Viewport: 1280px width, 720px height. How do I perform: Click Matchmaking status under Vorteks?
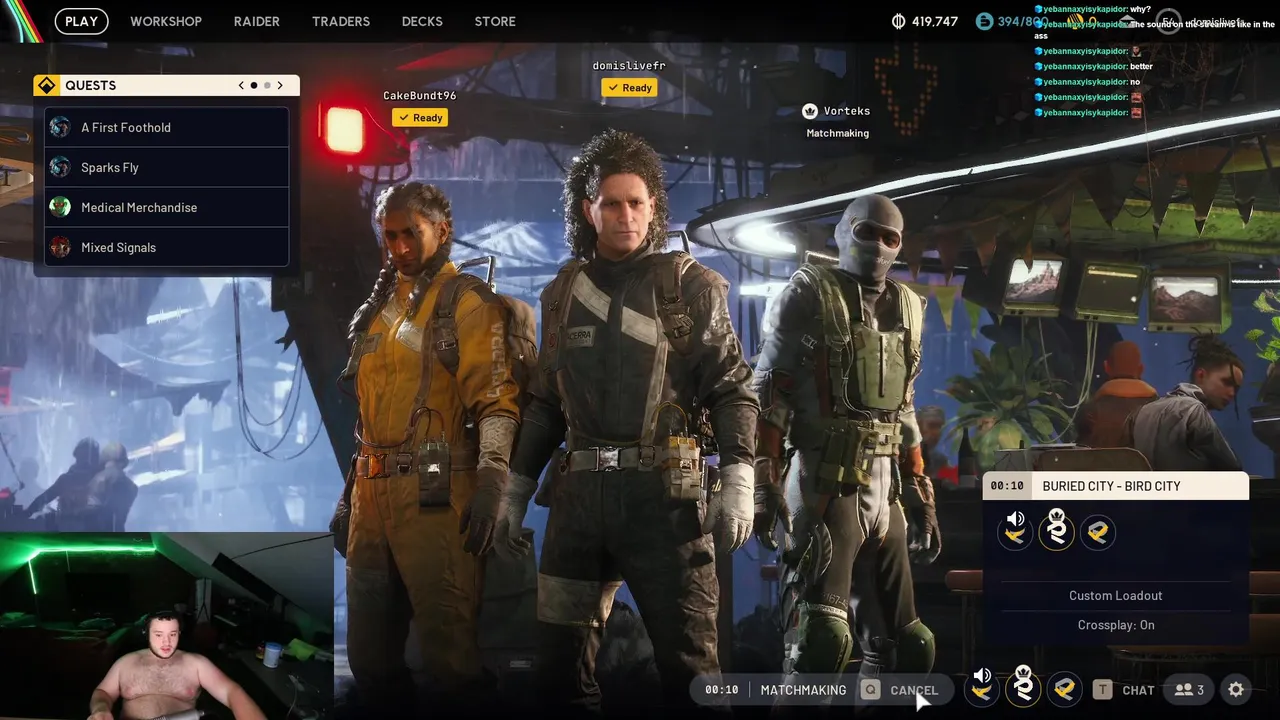(x=838, y=133)
